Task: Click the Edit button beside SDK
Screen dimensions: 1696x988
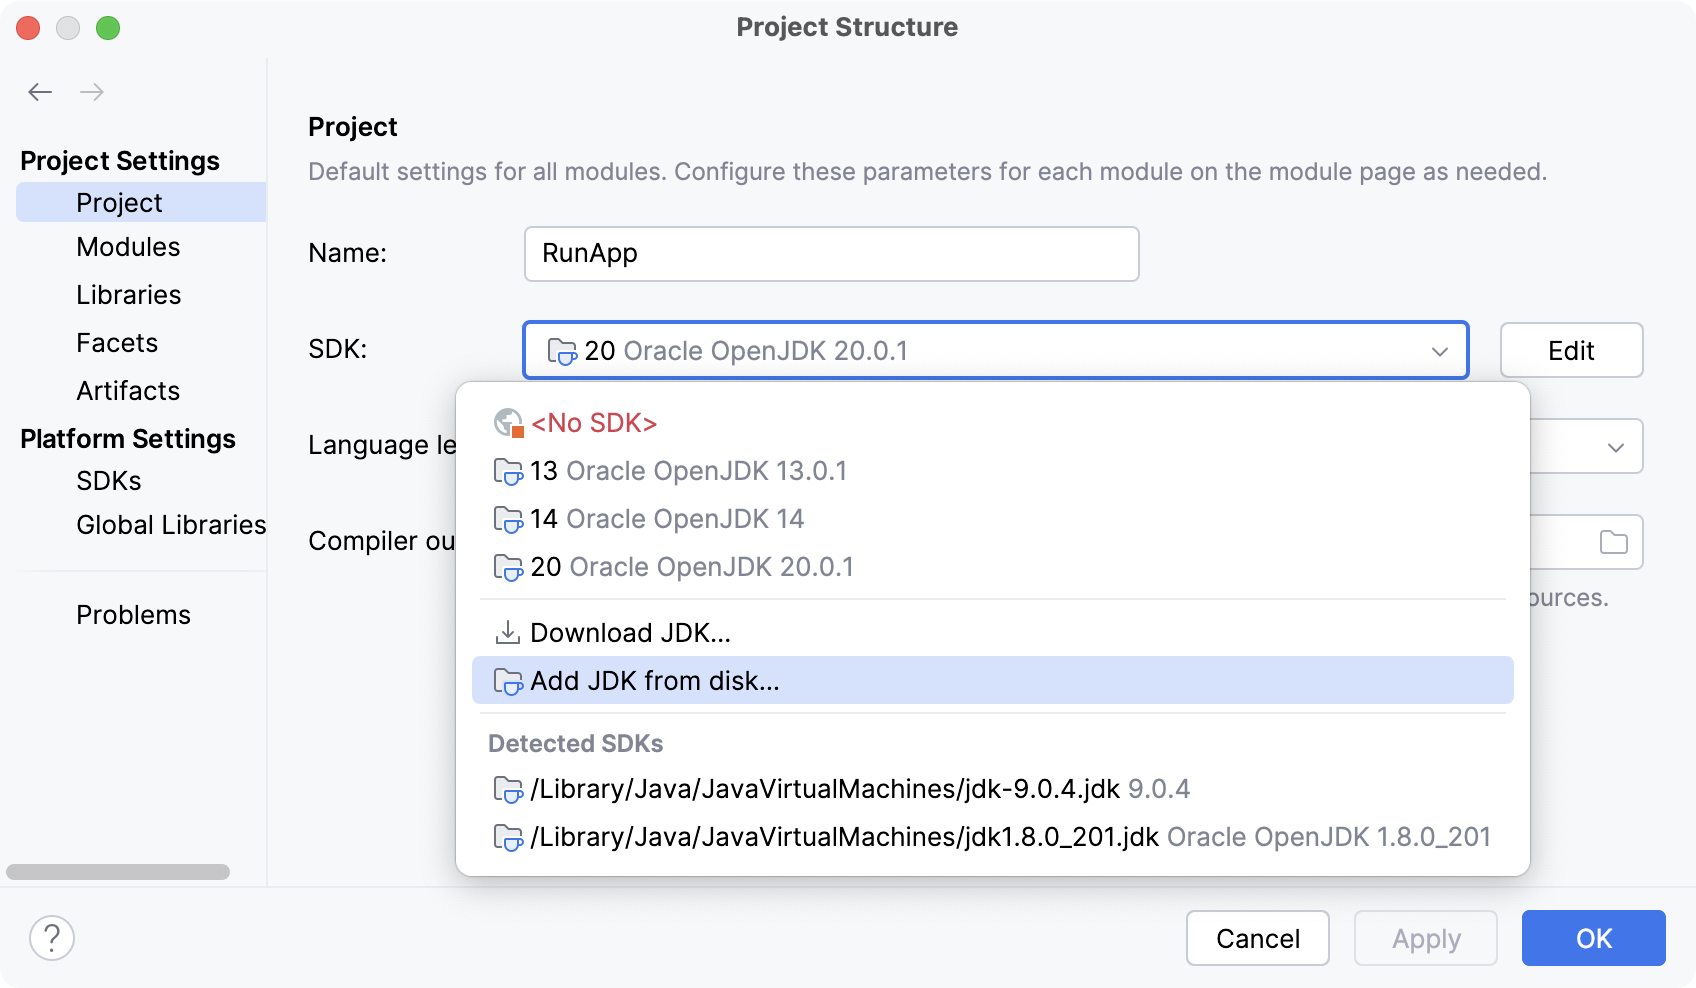Action: pos(1570,350)
